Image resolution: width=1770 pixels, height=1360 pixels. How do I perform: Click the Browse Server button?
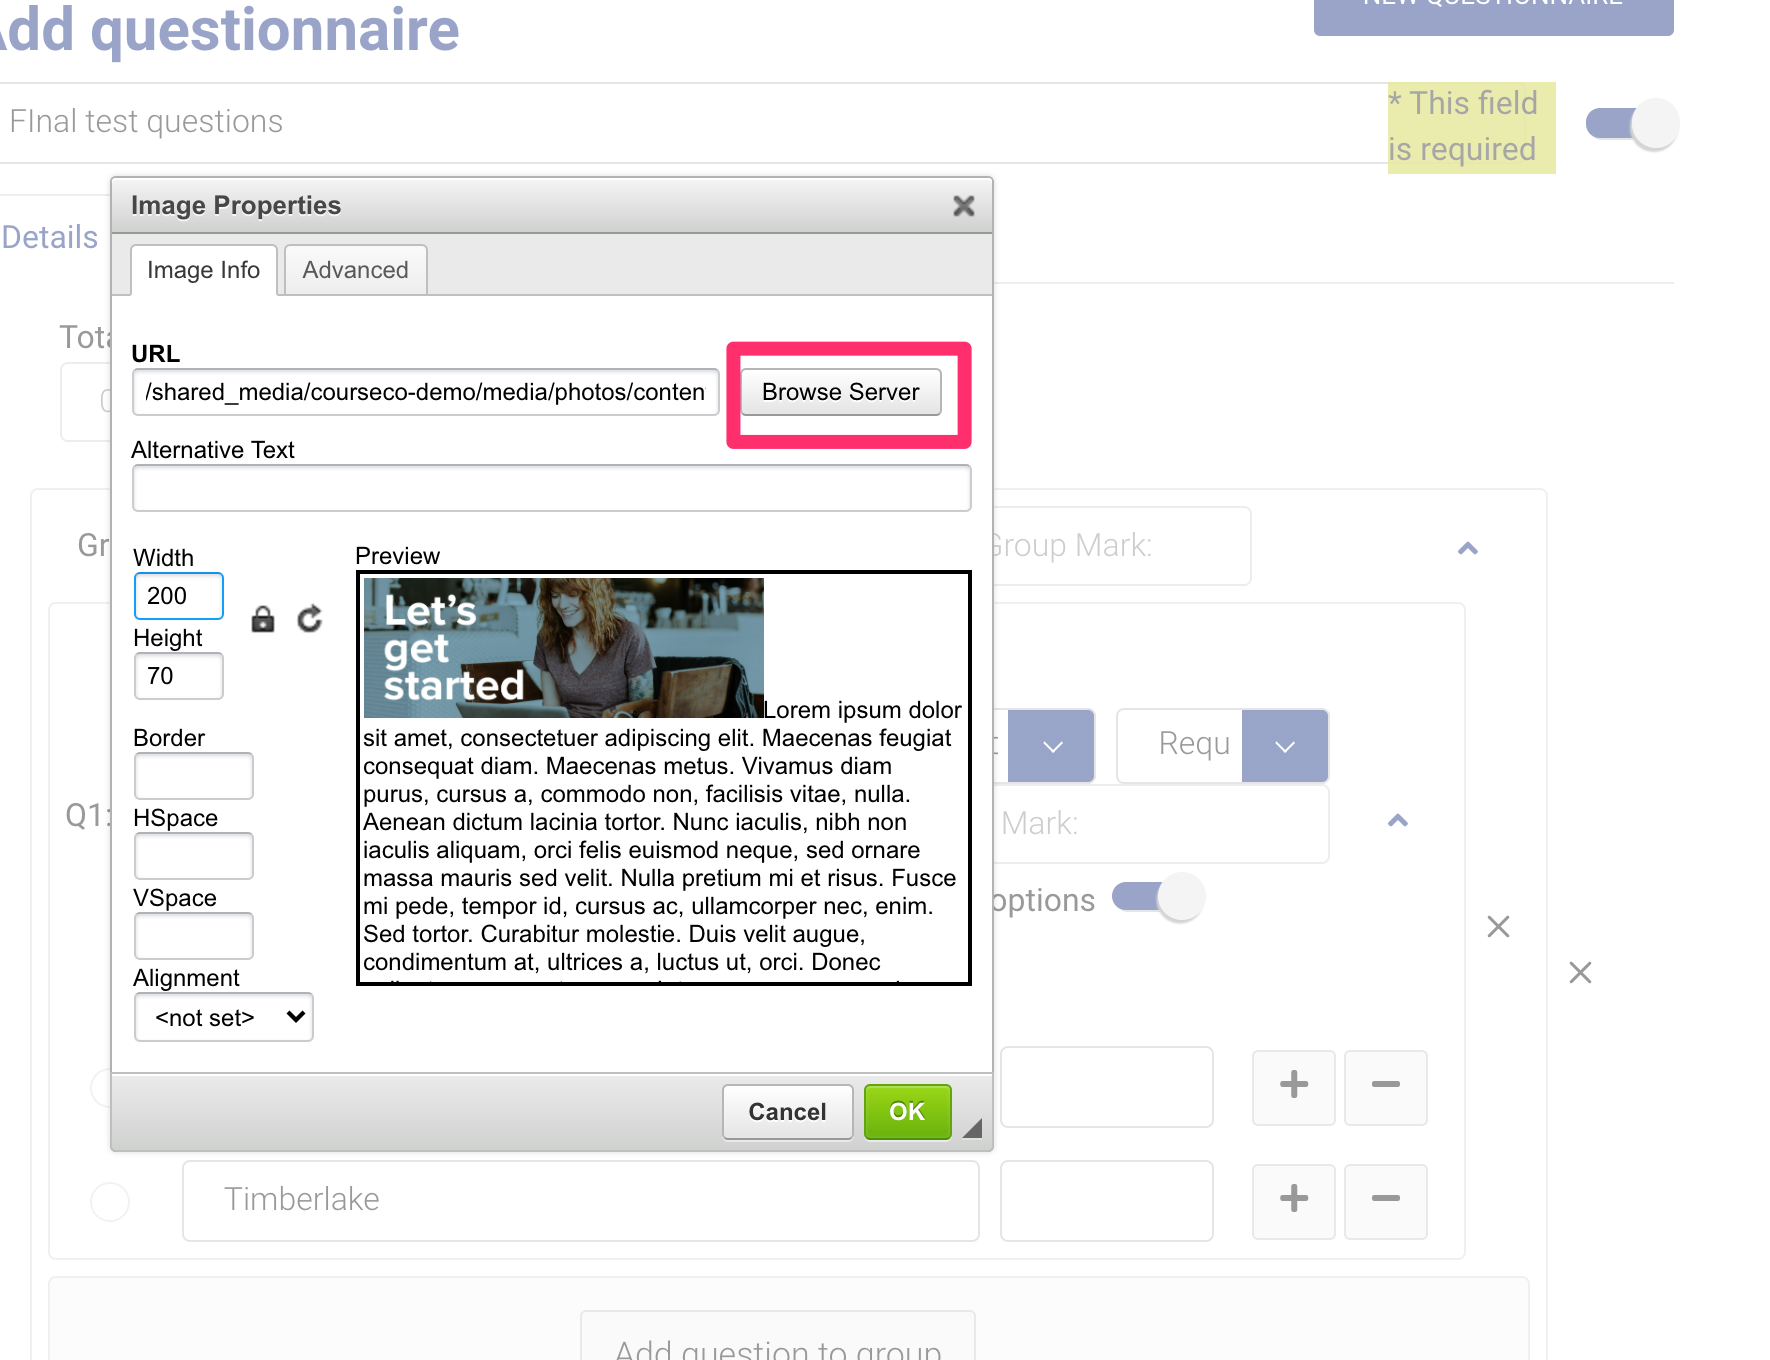[840, 392]
